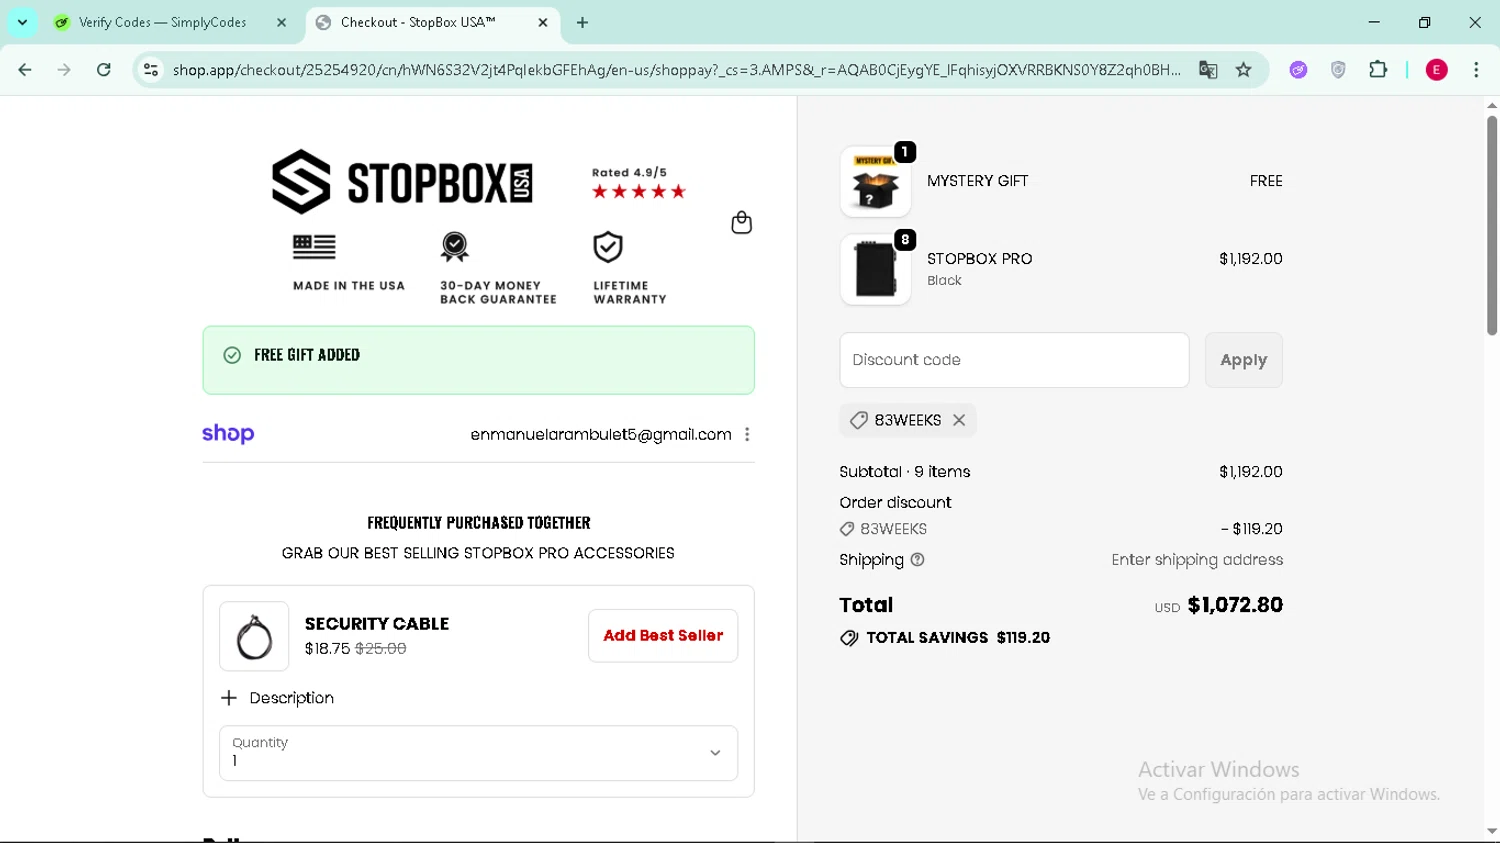The height and width of the screenshot is (843, 1500).
Task: Open Chrome three-dot menu
Action: click(x=1476, y=70)
